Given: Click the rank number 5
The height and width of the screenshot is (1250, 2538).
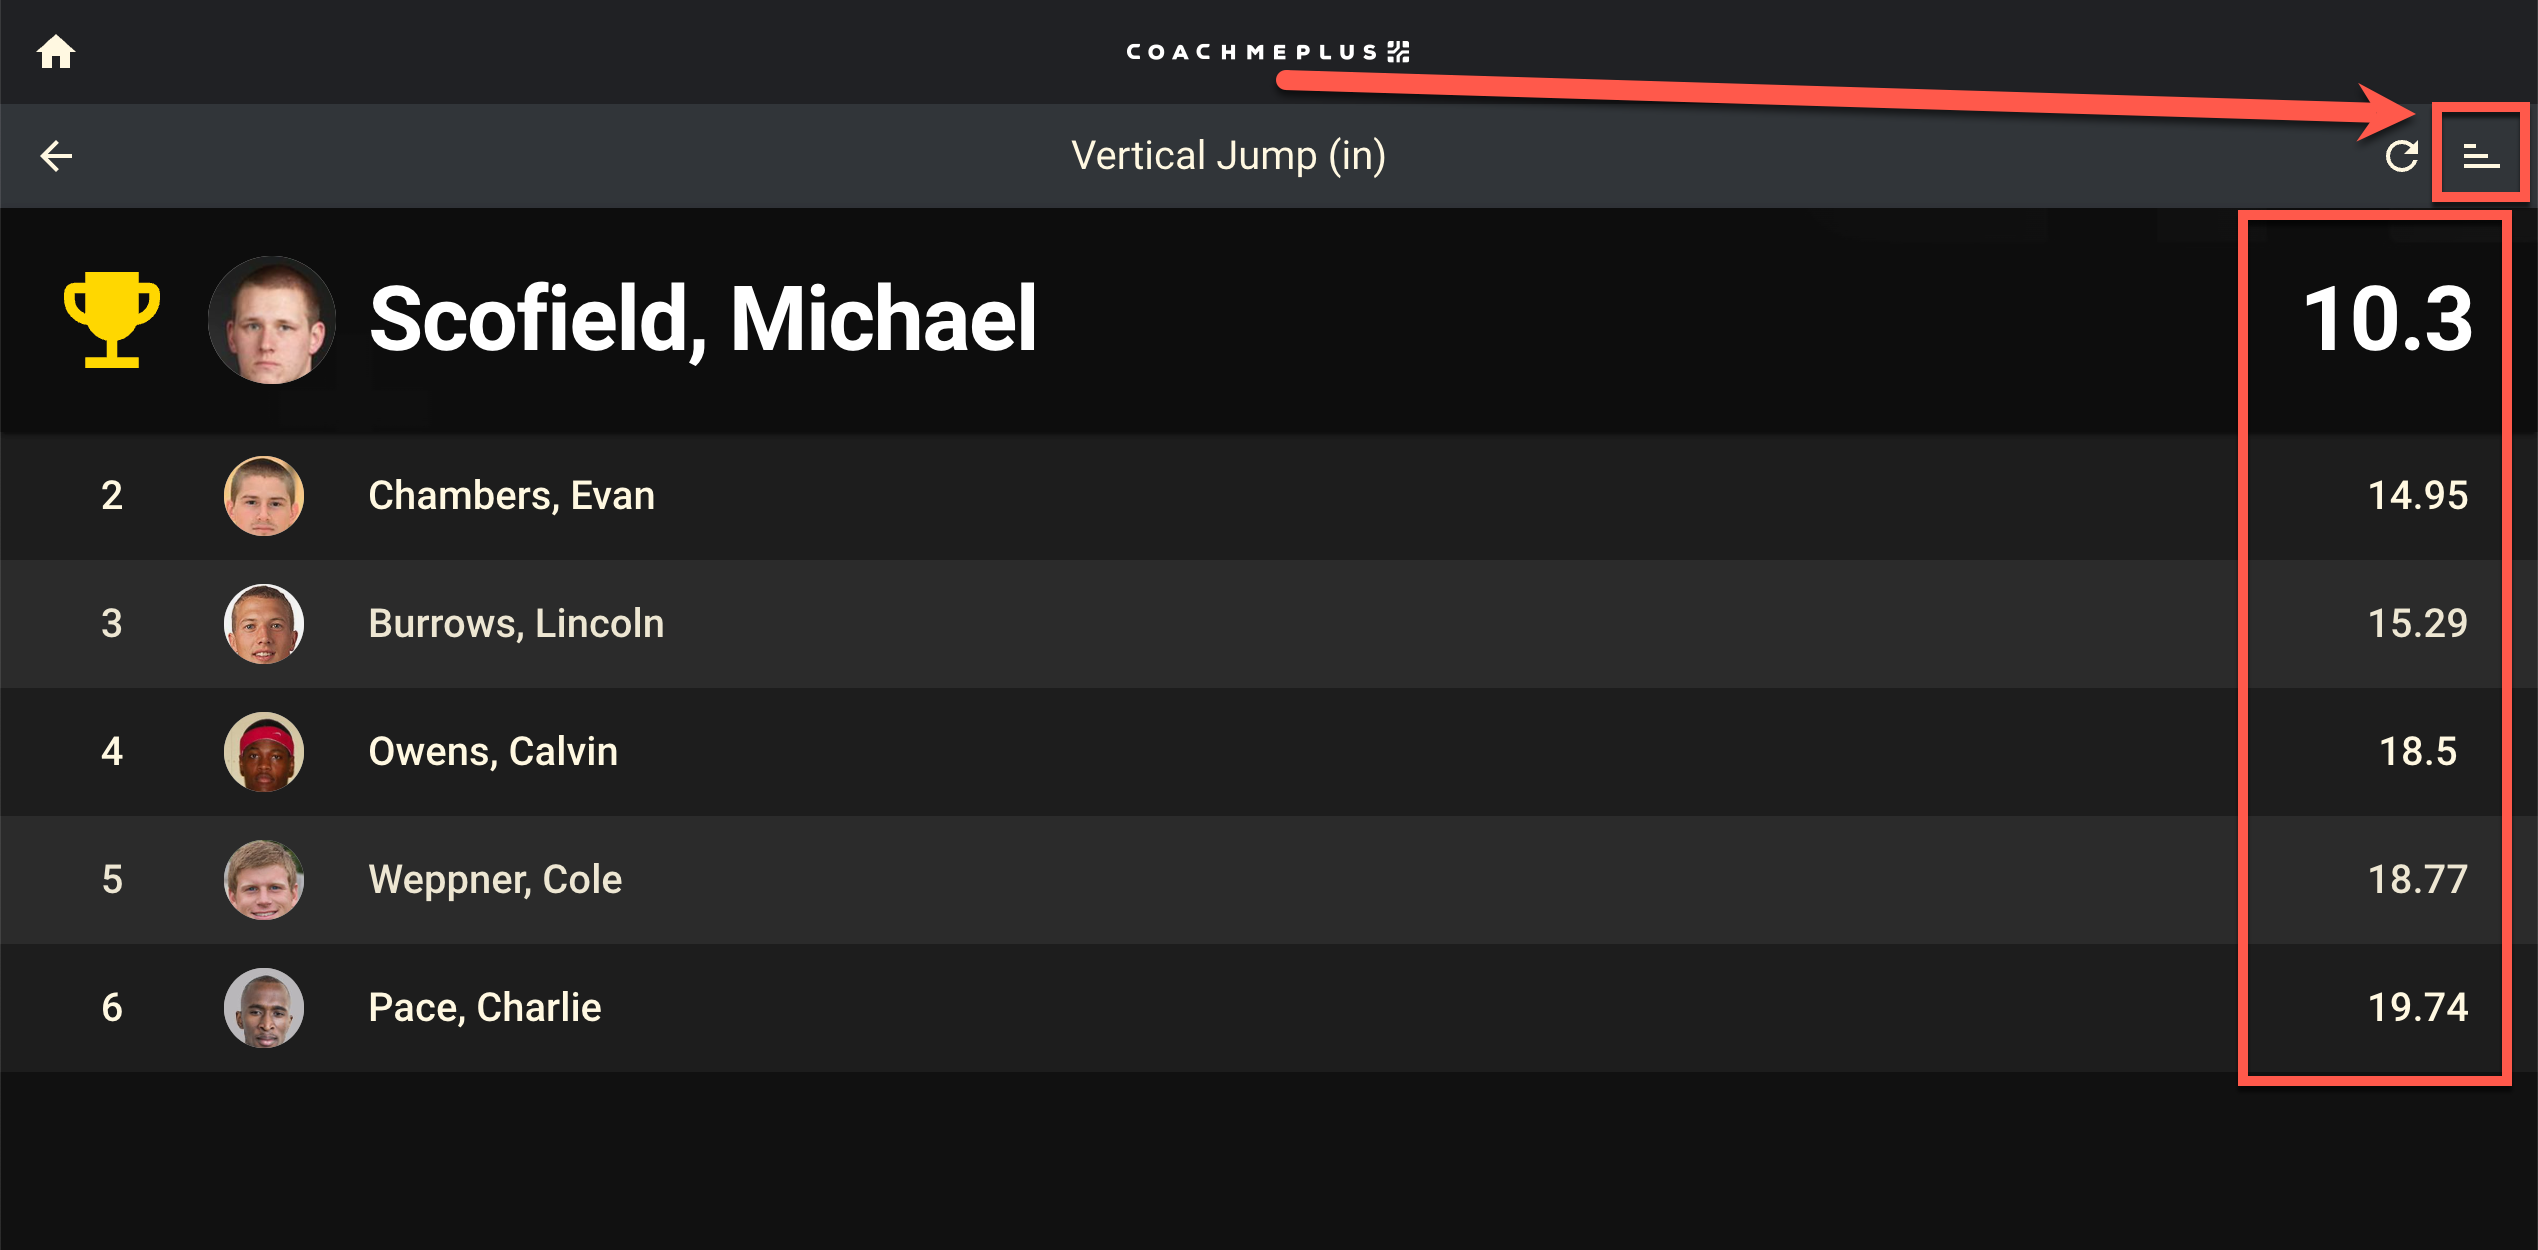Looking at the screenshot, I should coord(112,880).
